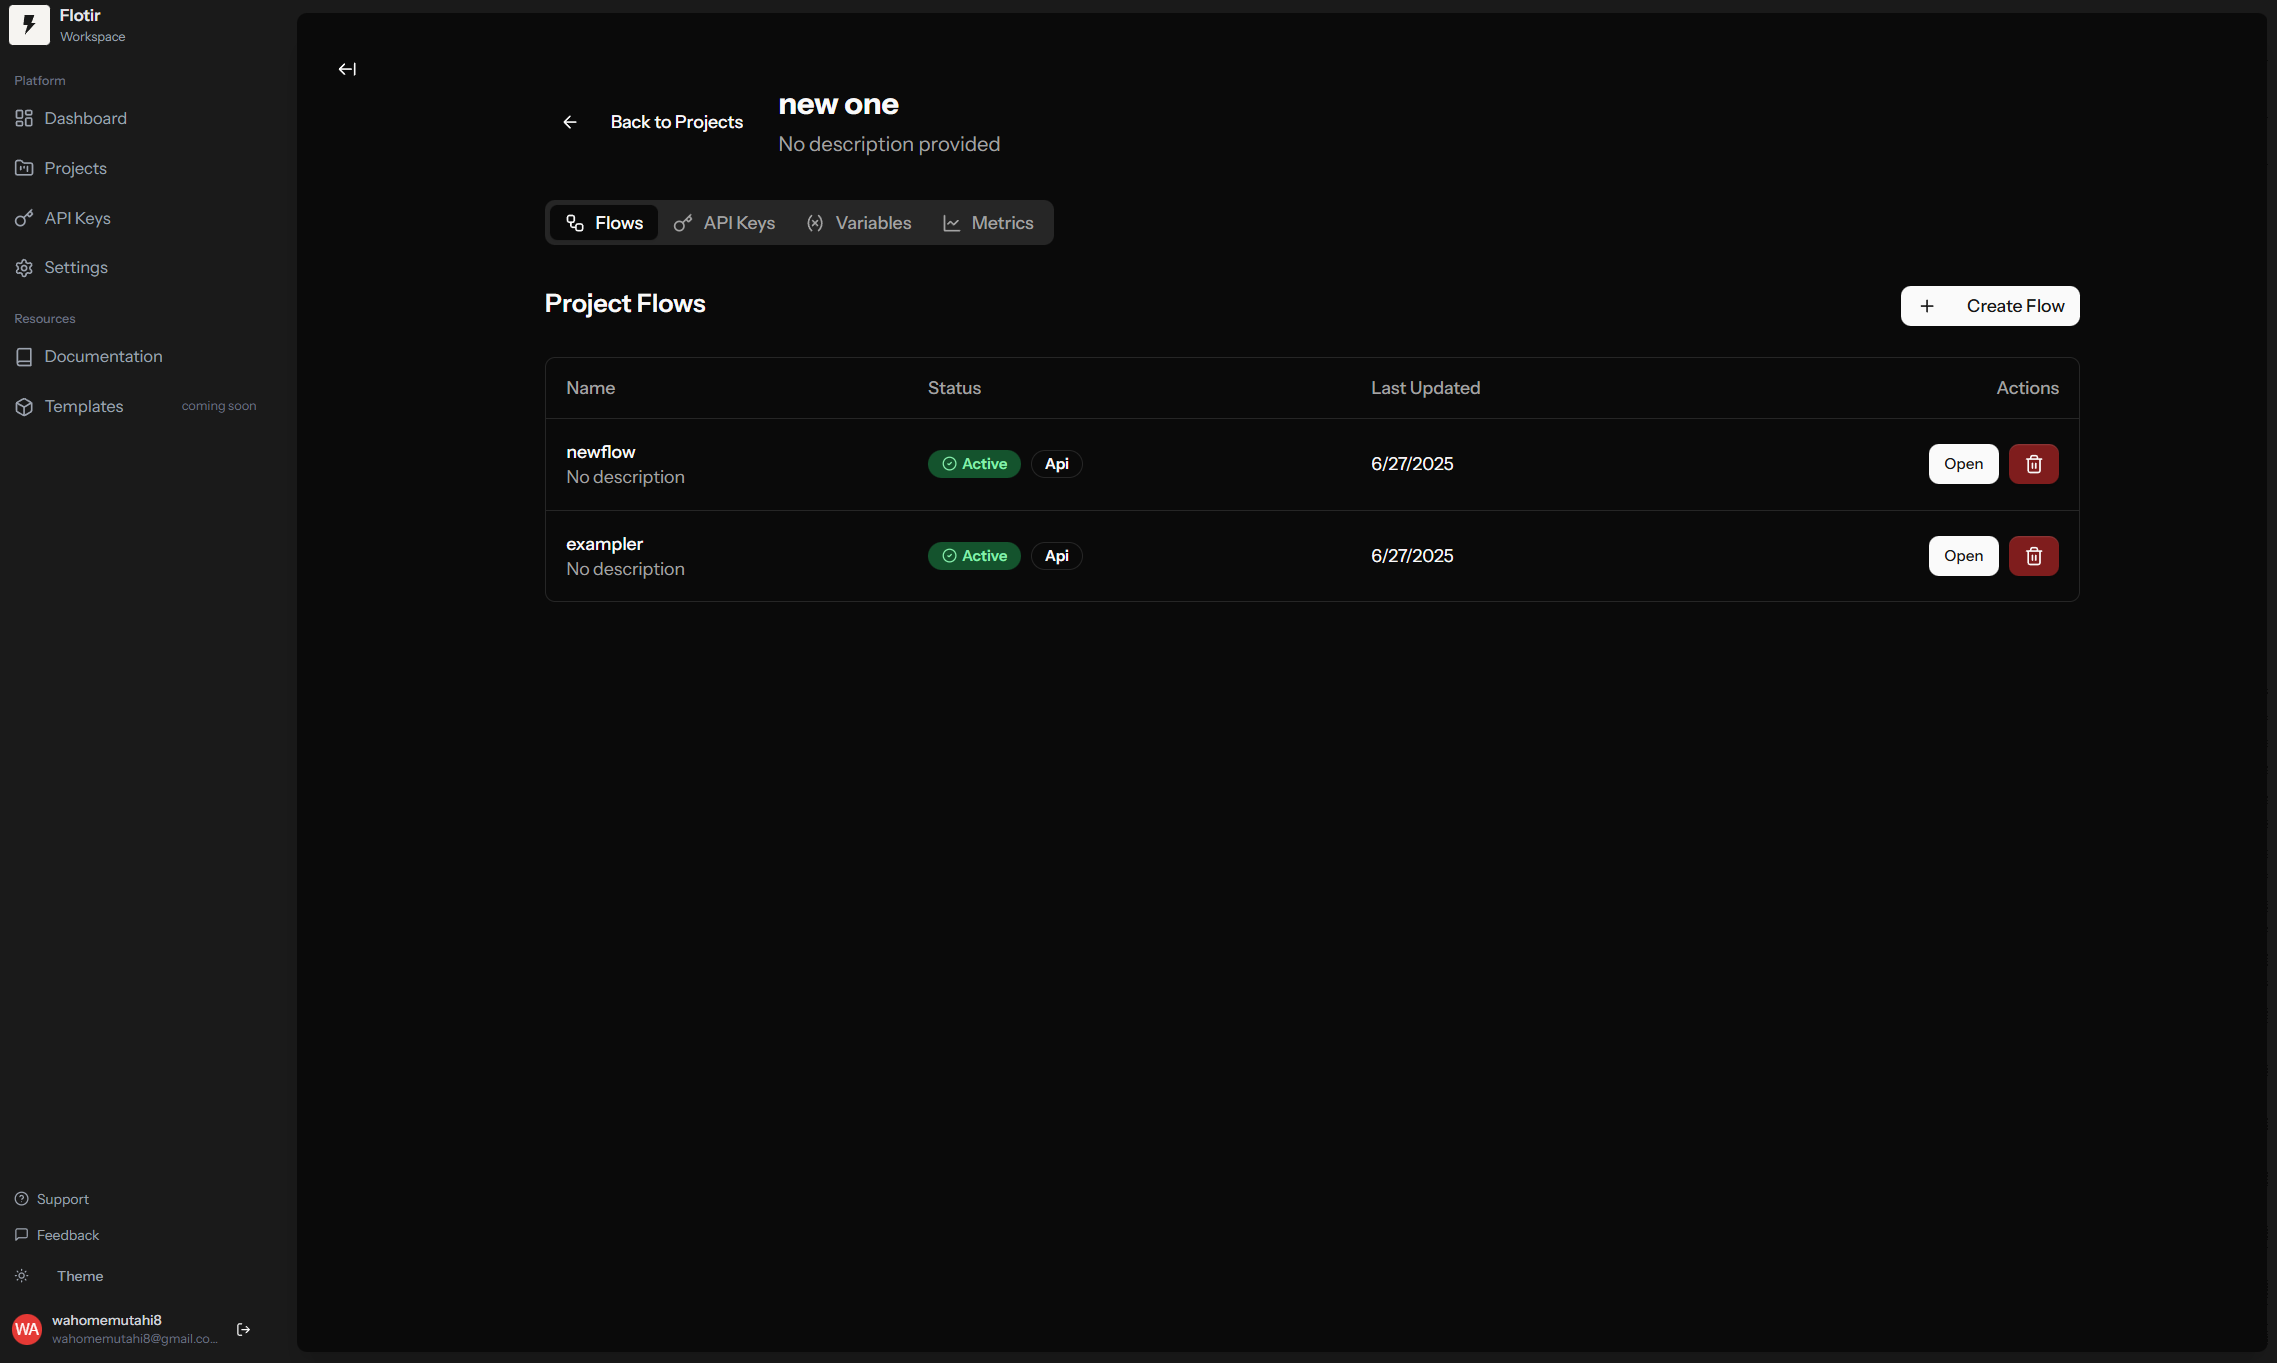This screenshot has width=2277, height=1363.
Task: Open Documentation in the Resources section
Action: [x=102, y=356]
